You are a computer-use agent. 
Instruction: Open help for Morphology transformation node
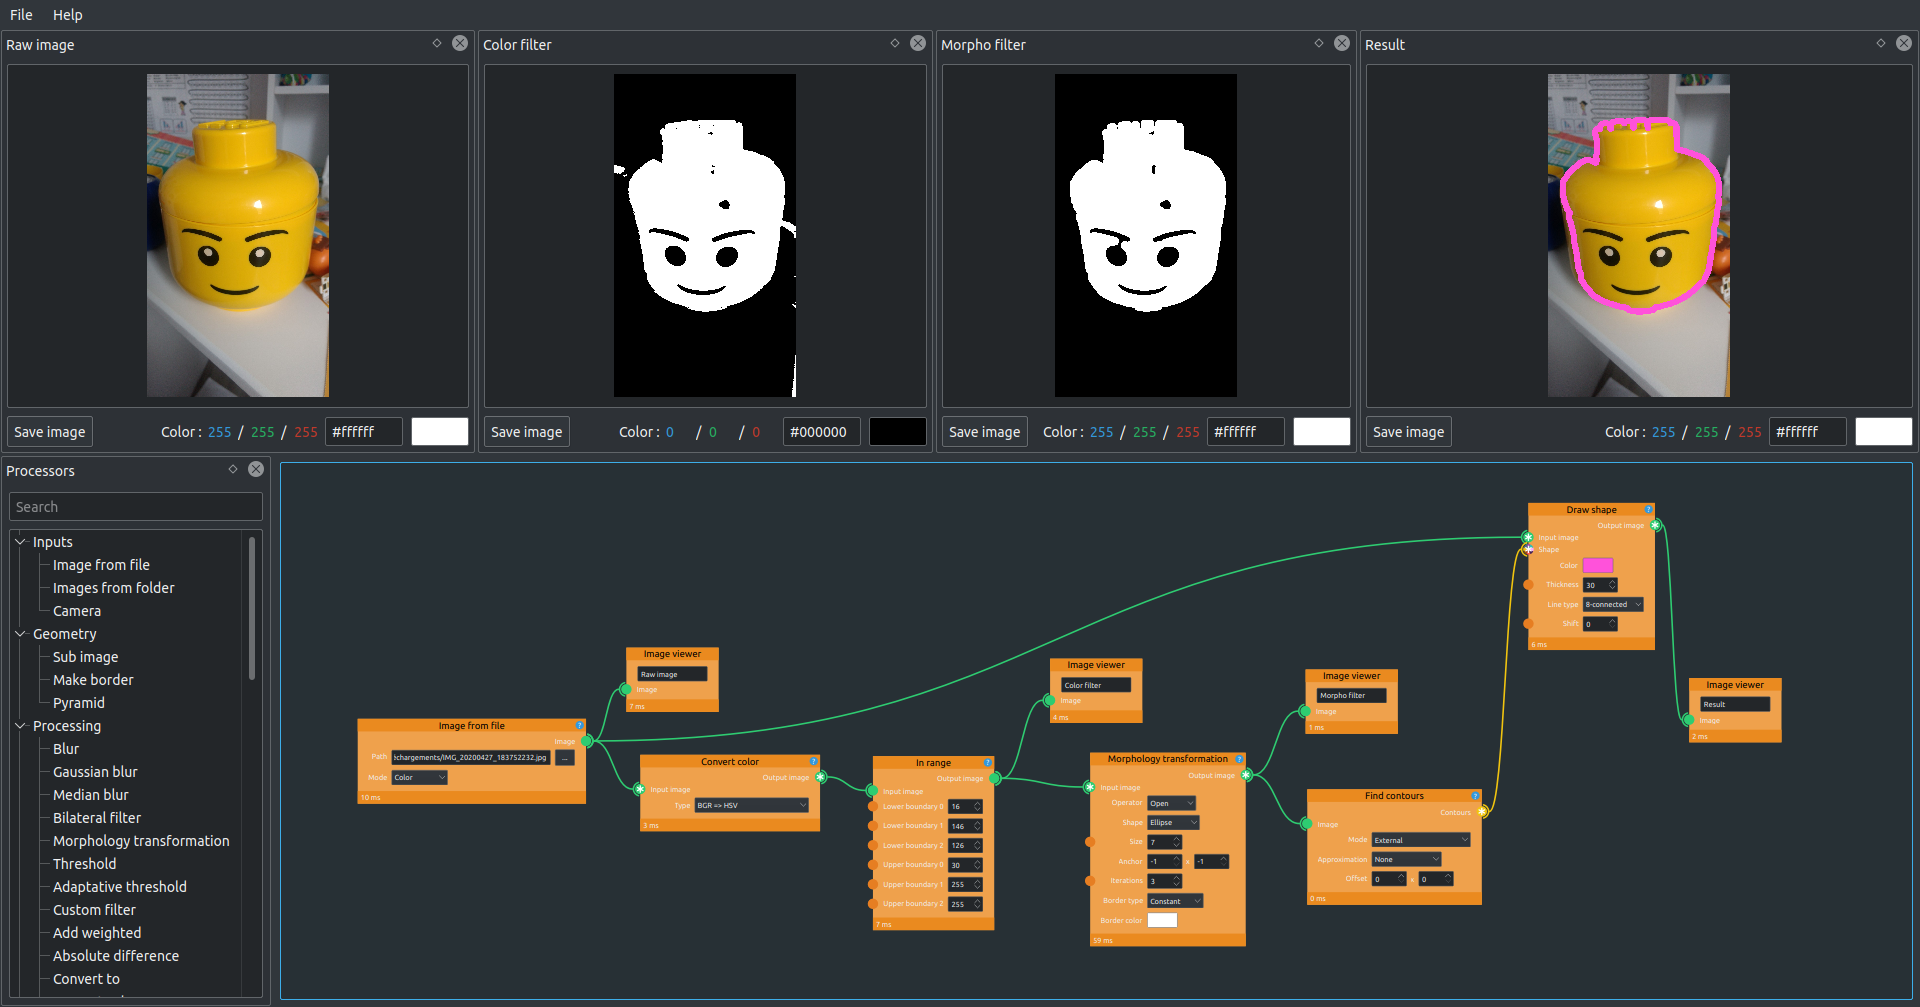(1239, 759)
